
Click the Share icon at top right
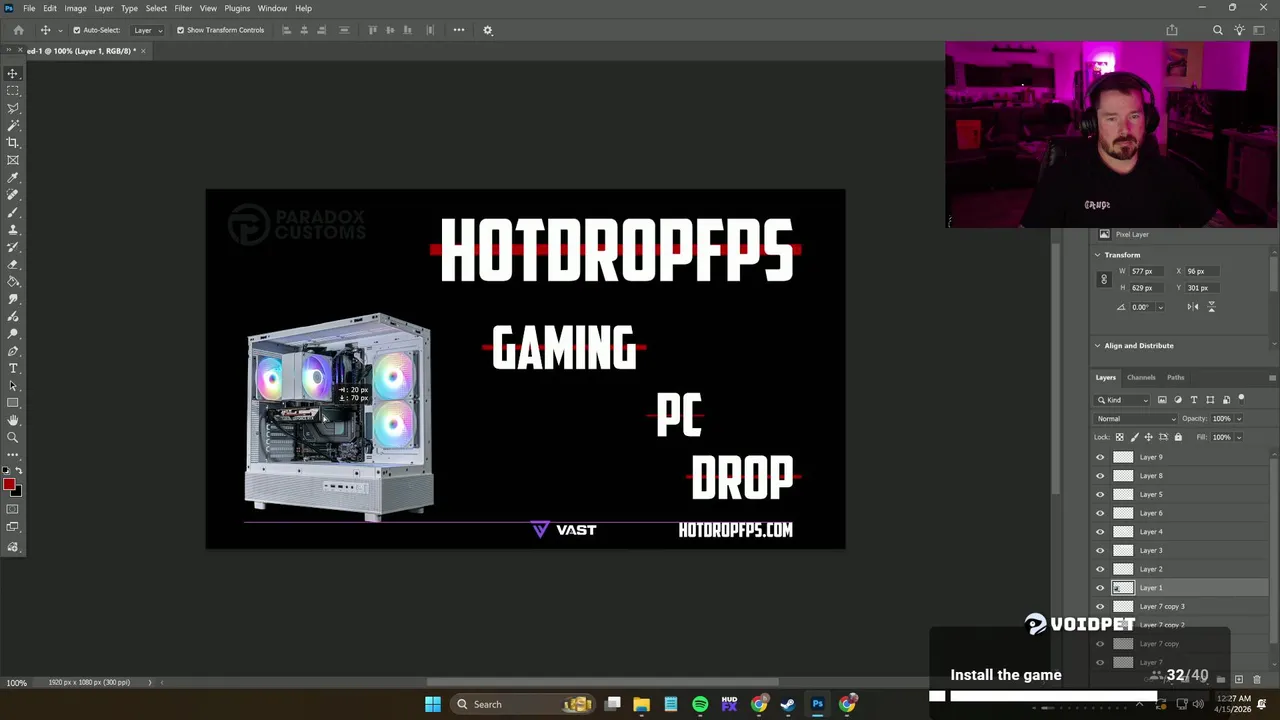tap(1172, 30)
